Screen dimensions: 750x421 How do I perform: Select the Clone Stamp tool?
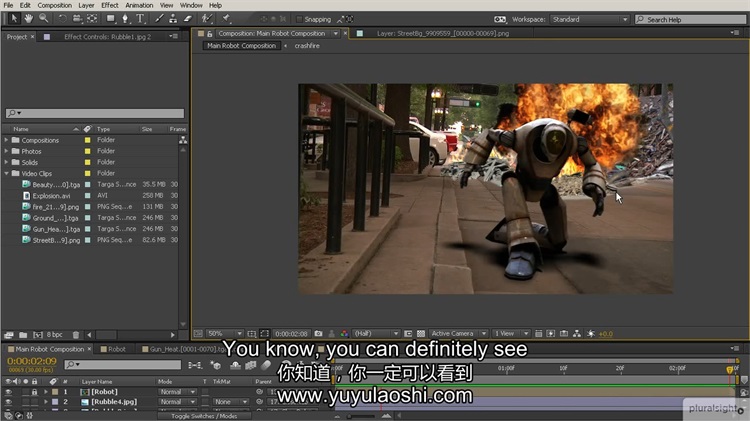click(x=173, y=19)
